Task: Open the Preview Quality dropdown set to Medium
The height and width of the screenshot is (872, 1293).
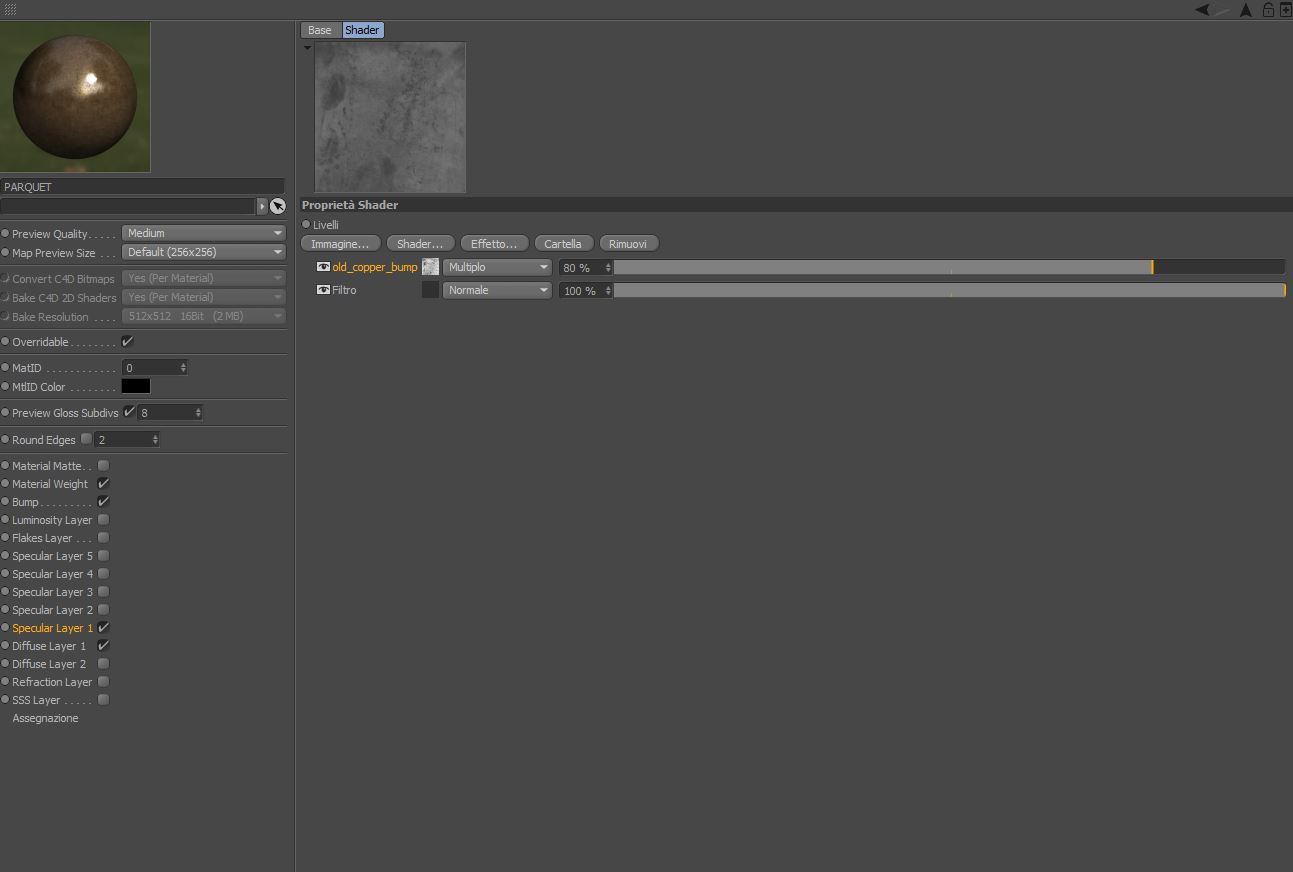Action: click(x=204, y=233)
